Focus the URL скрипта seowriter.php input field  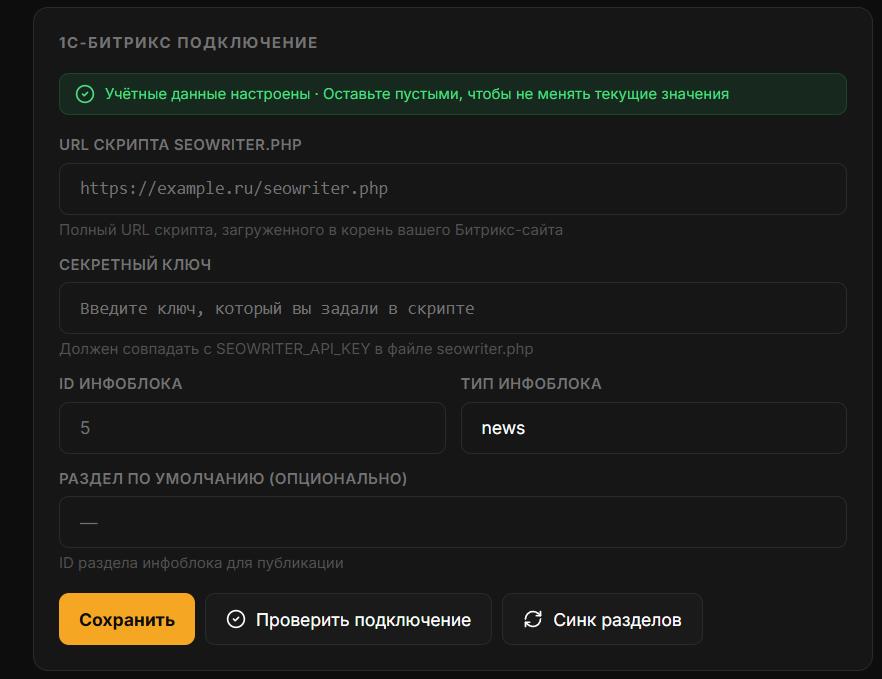pos(453,188)
